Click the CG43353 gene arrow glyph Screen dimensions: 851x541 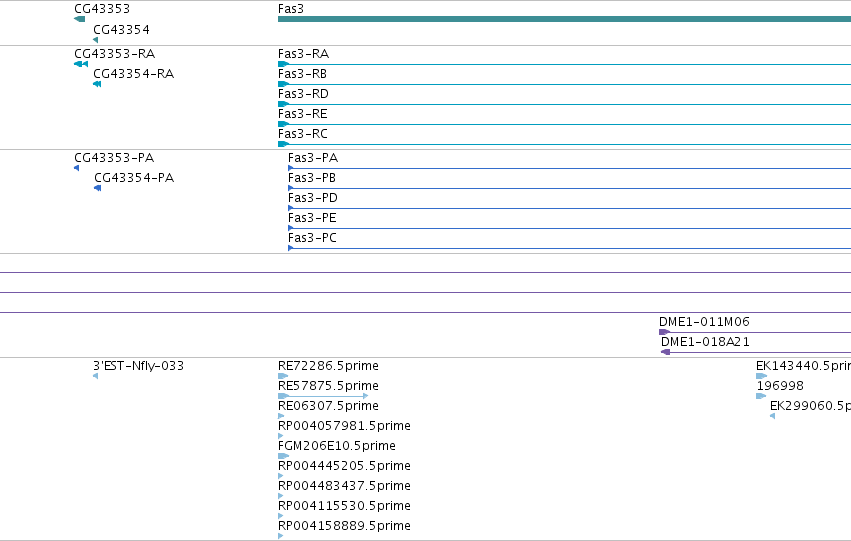coord(79,19)
